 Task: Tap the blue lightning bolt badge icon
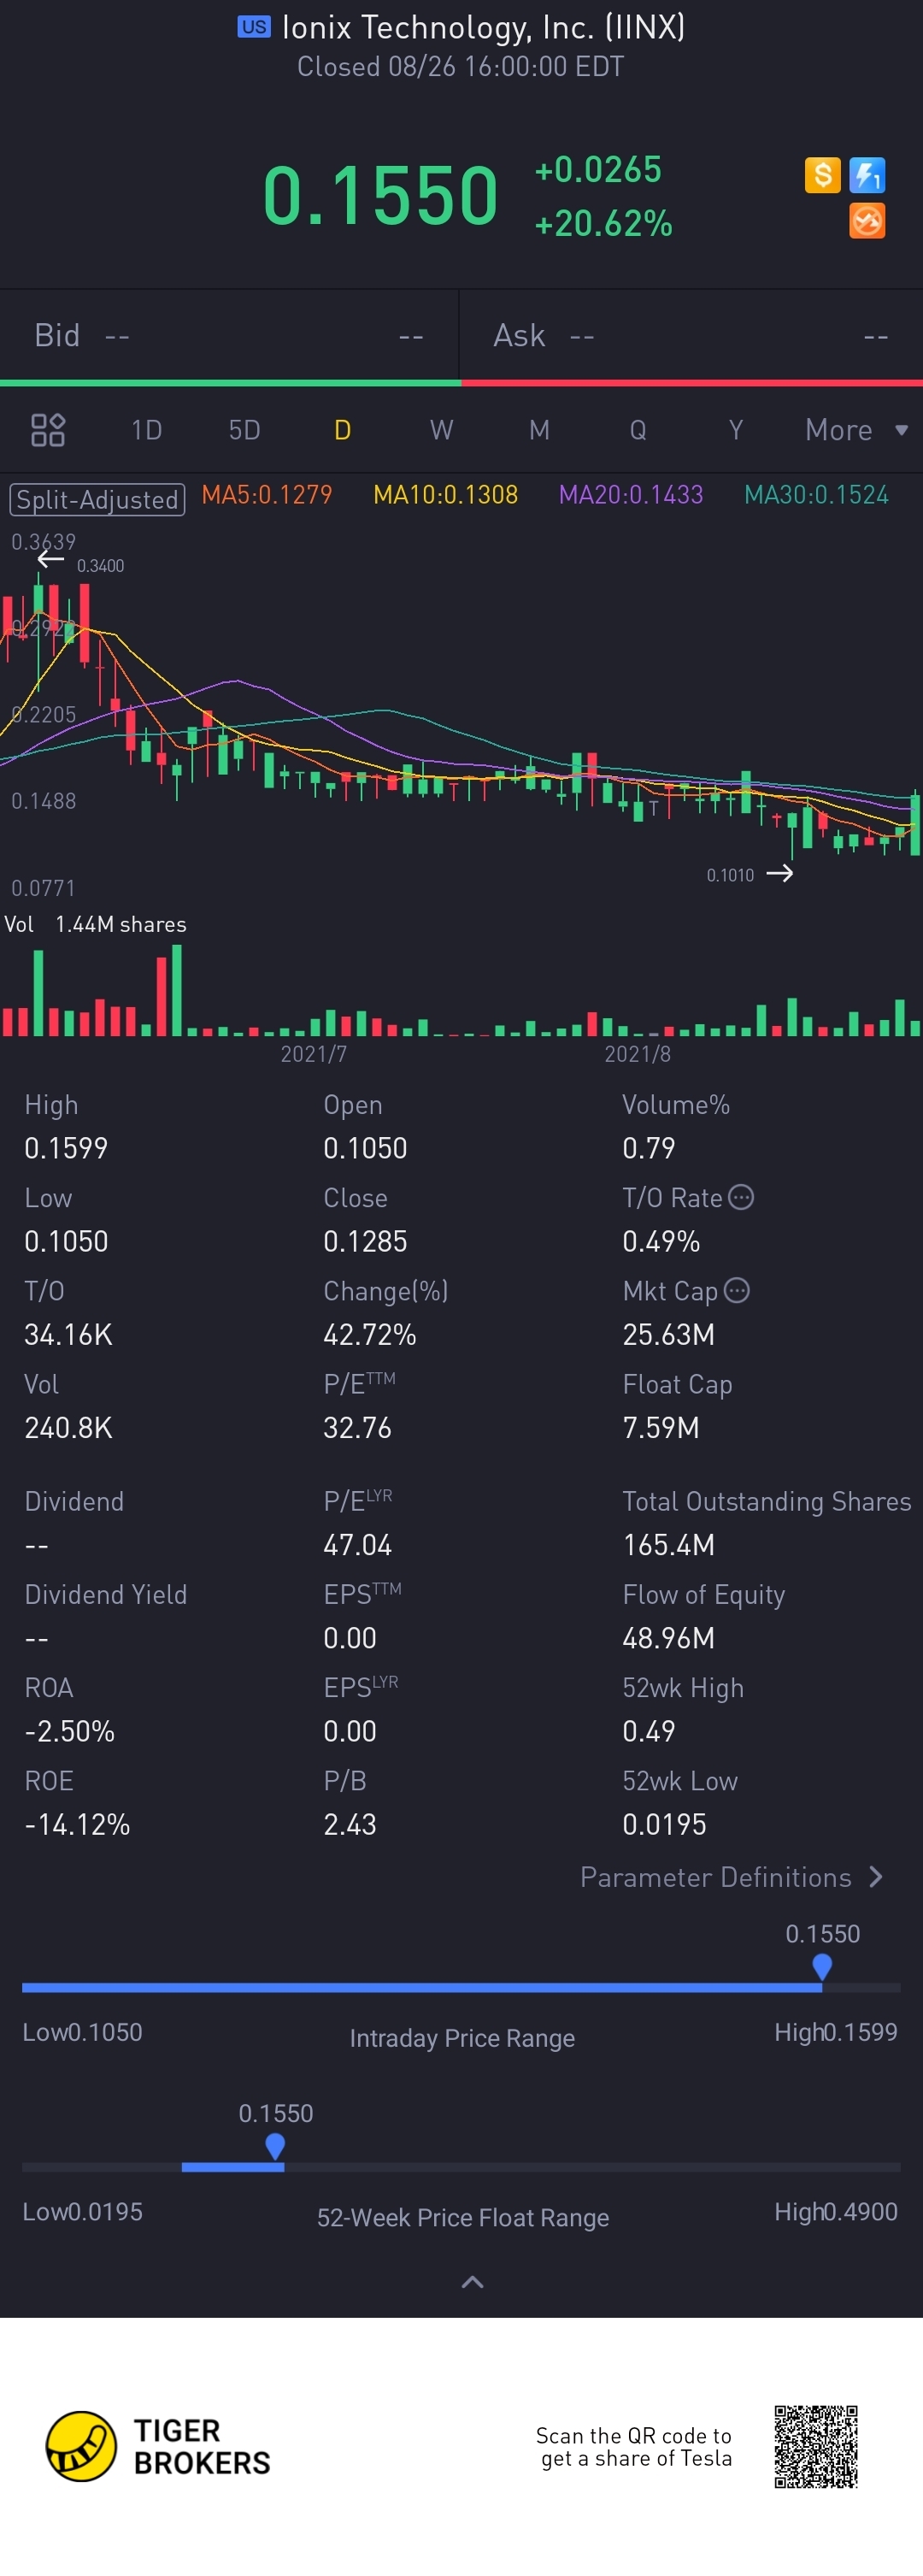pyautogui.click(x=867, y=175)
